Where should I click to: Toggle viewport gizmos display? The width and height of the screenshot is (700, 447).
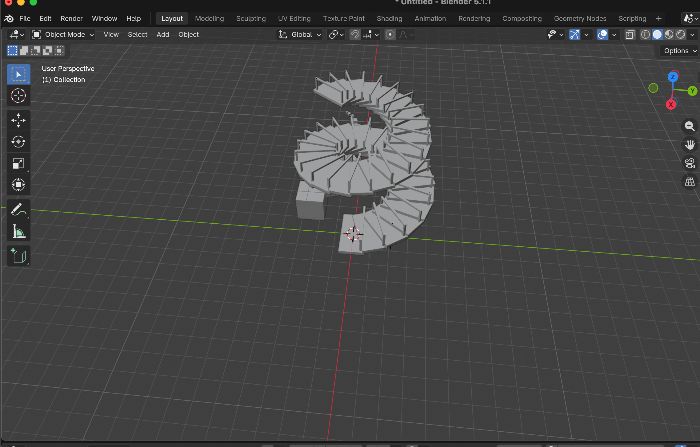tap(575, 34)
